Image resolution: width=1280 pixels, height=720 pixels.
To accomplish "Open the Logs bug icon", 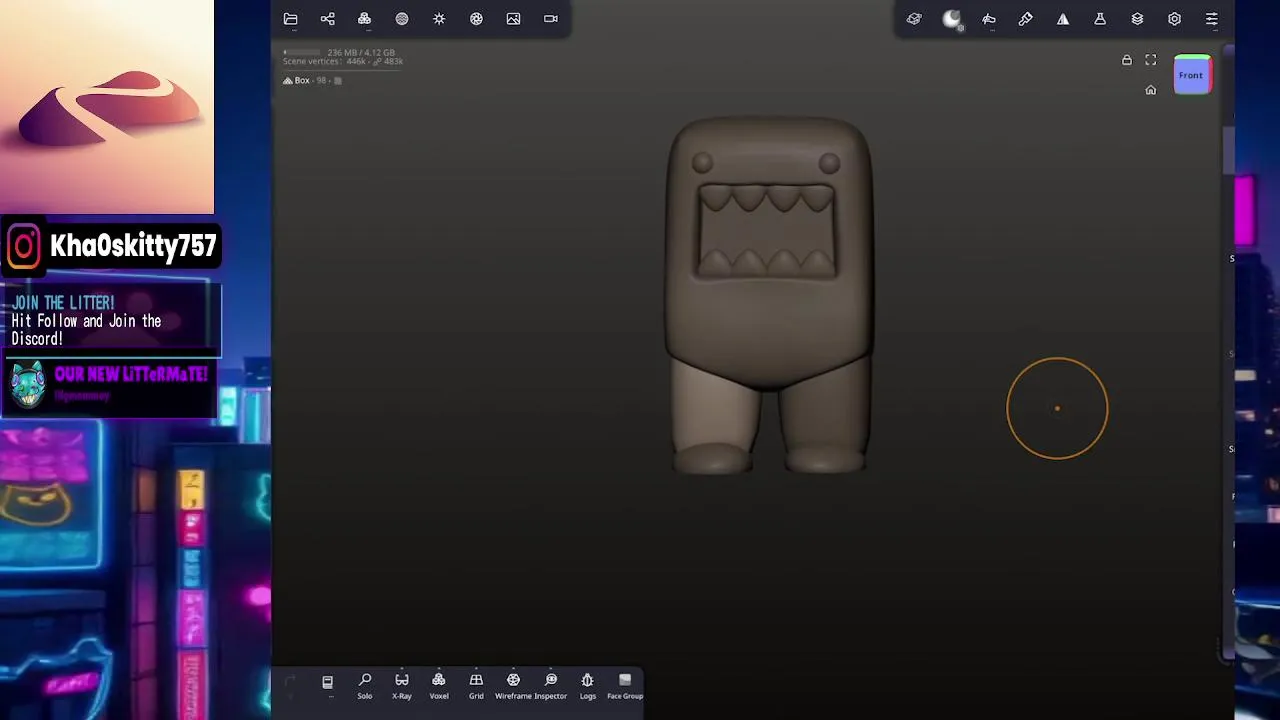I will coord(588,685).
